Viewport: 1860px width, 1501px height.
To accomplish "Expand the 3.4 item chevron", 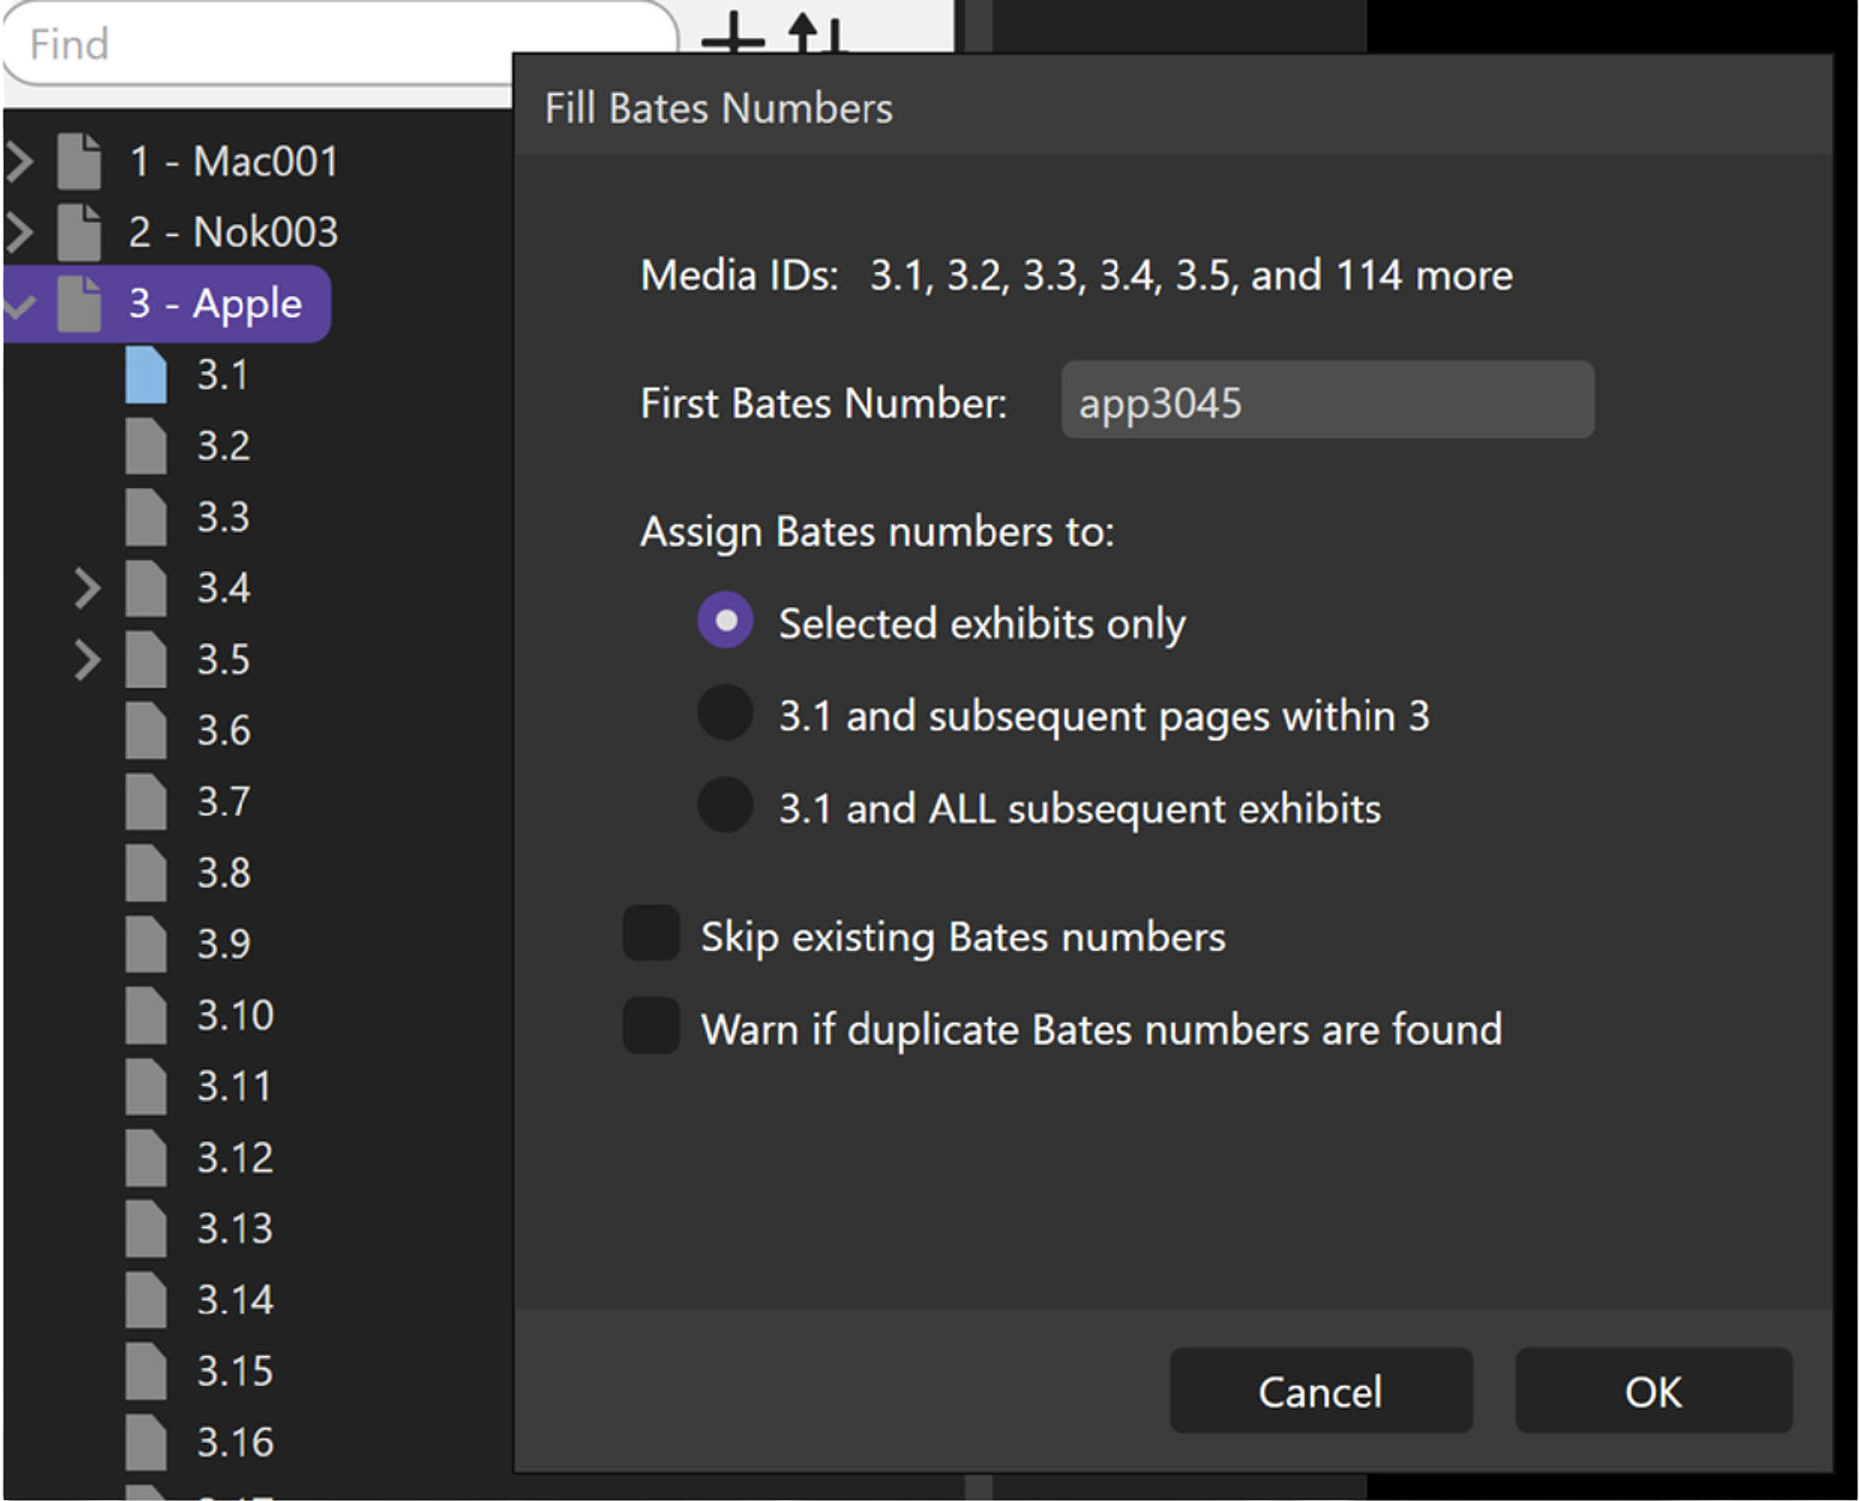I will [88, 588].
